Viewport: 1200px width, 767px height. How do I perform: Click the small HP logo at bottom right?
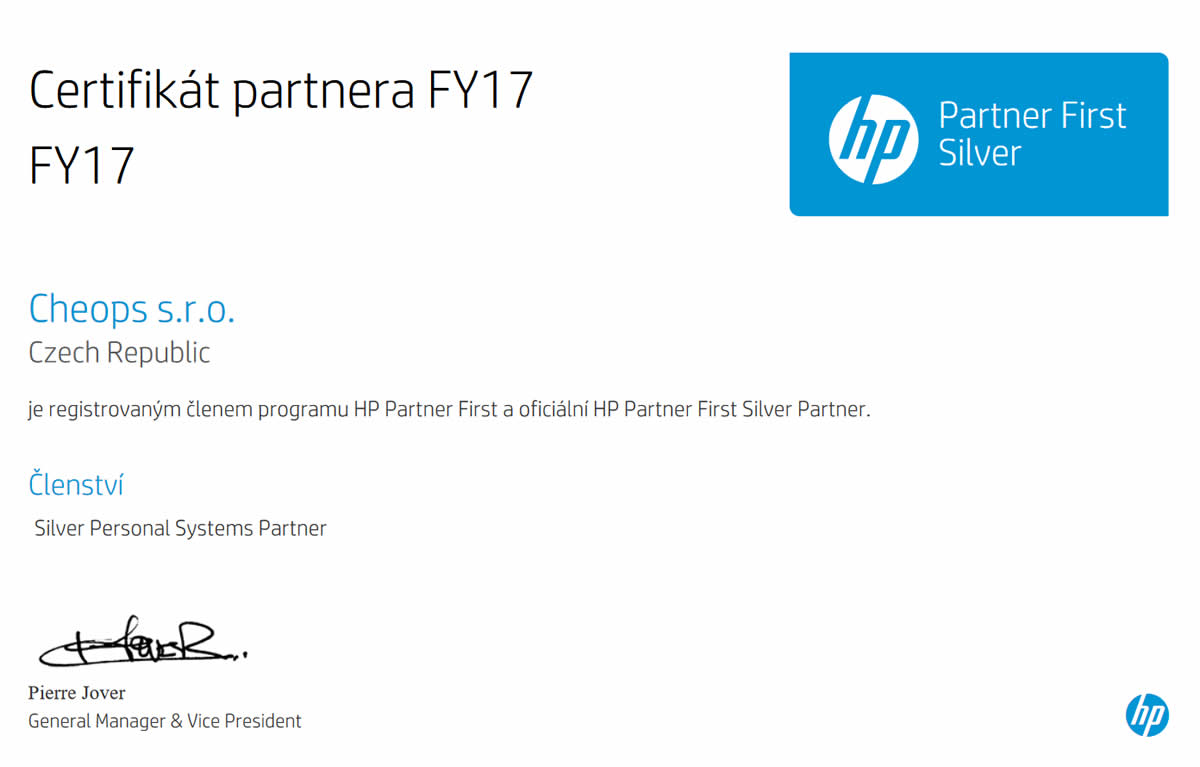coord(1147,715)
